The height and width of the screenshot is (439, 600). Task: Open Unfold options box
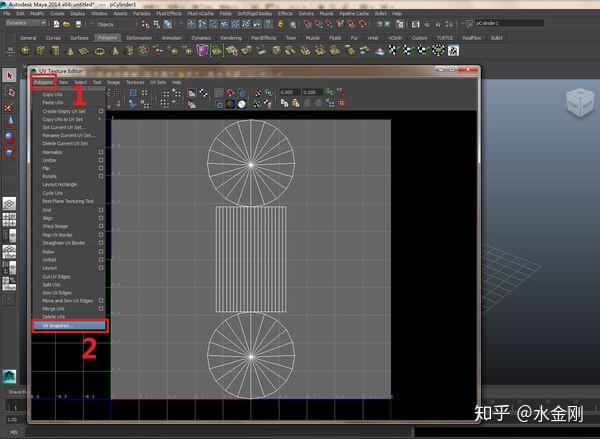(x=101, y=260)
